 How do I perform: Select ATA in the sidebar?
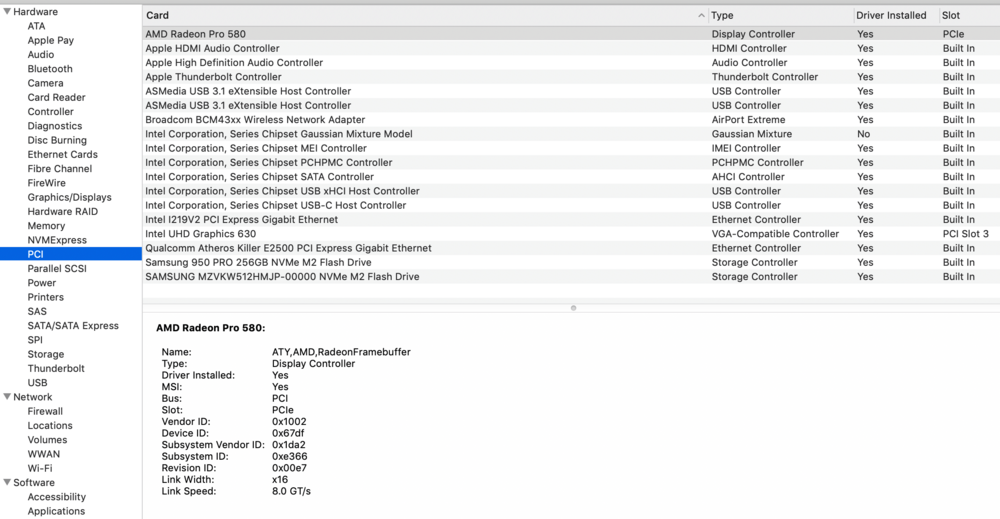tap(36, 26)
